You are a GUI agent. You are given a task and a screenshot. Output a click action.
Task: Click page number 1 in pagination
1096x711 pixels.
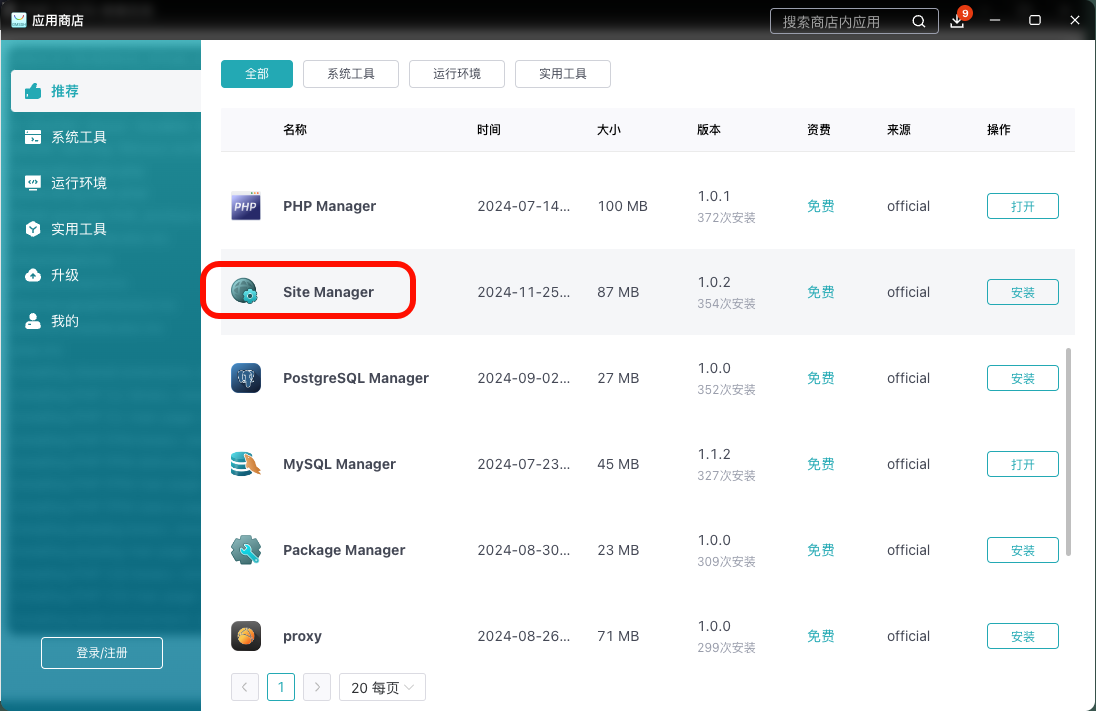[x=281, y=687]
